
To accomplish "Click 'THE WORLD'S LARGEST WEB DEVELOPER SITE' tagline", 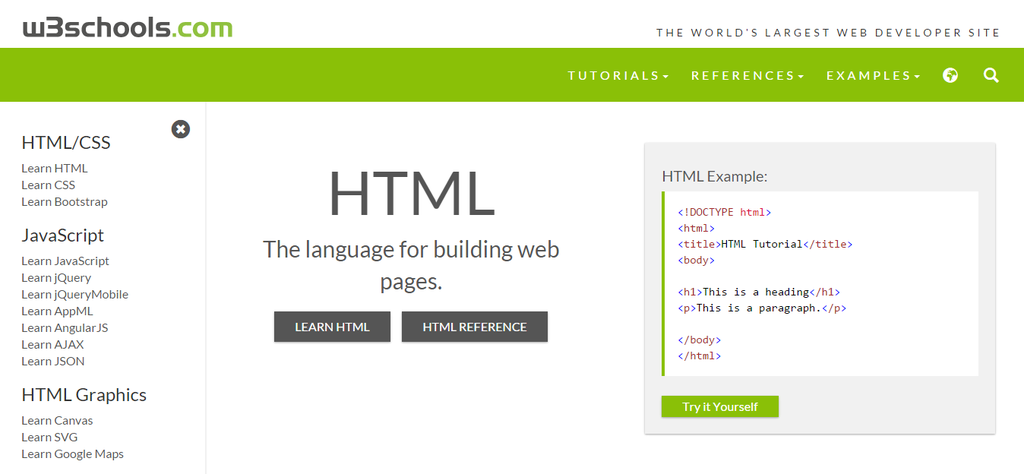I will (828, 33).
